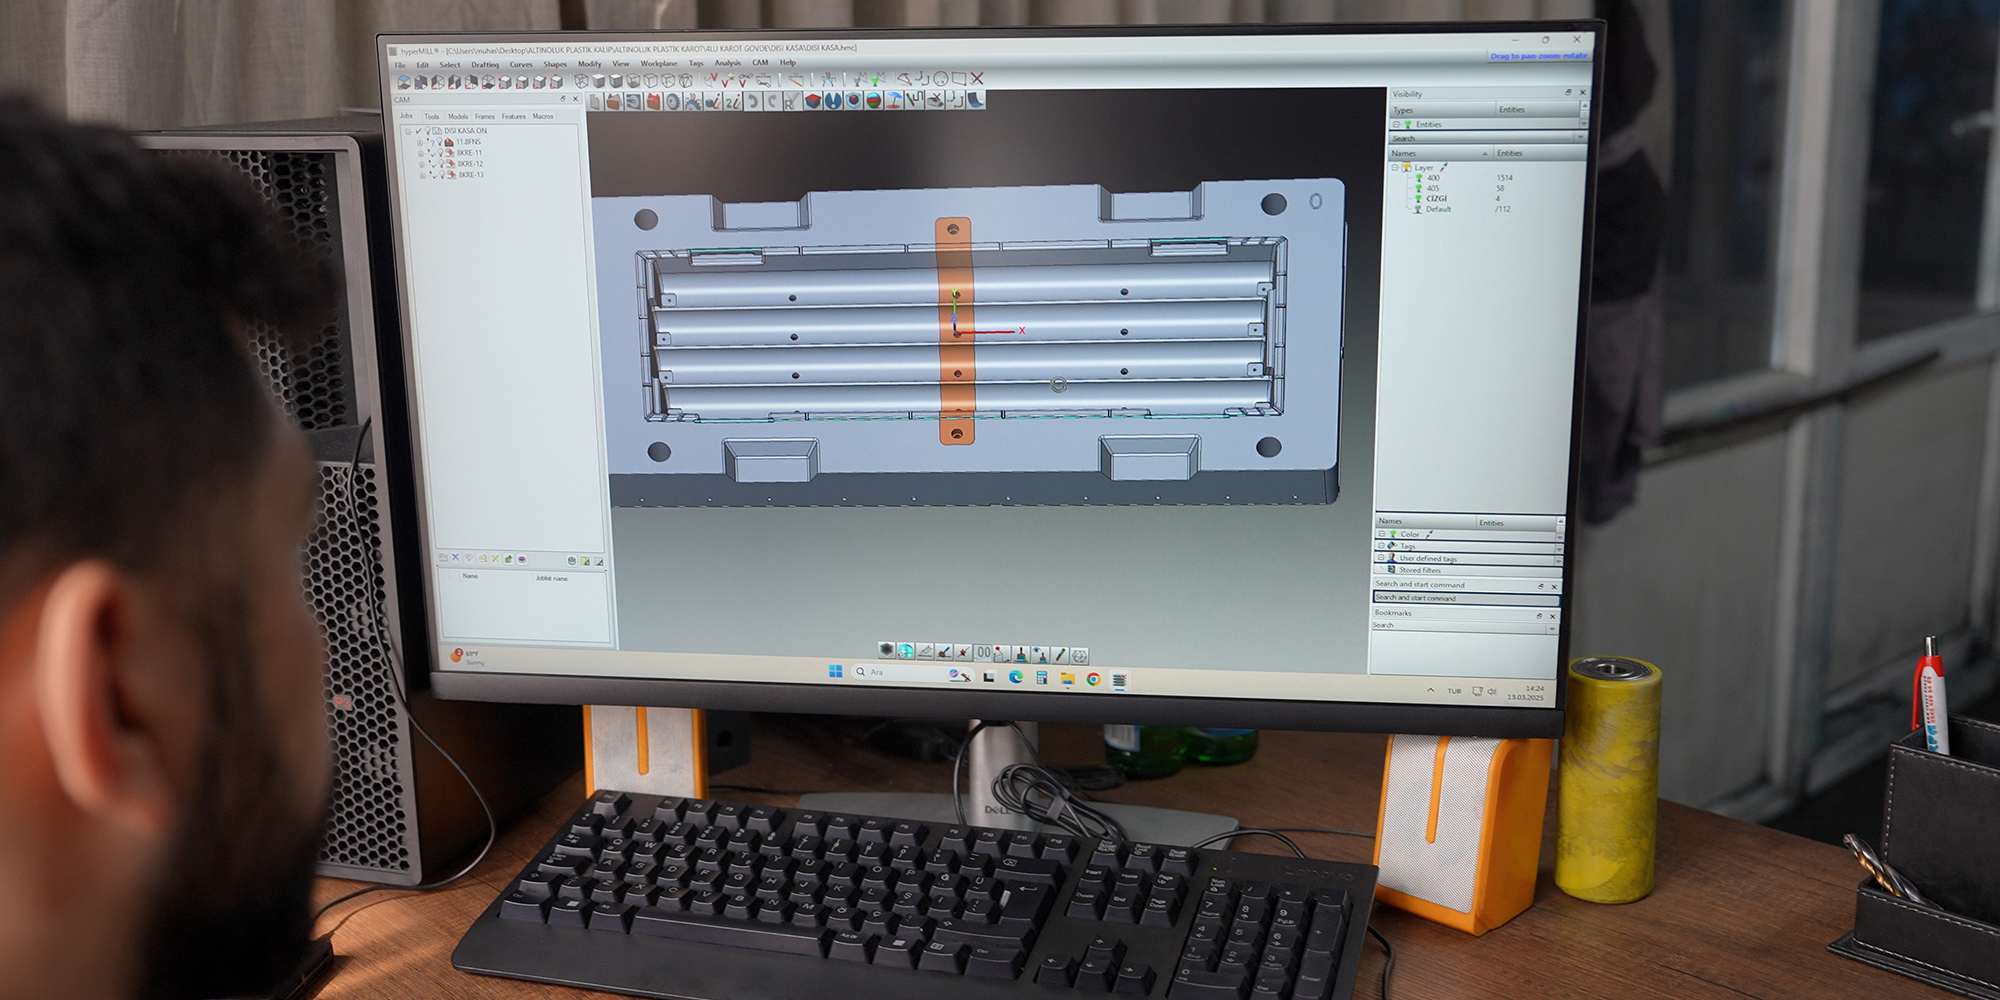Switch to the Macros tab in CAM panel
Screen dimensions: 2000x1000
tap(543, 116)
